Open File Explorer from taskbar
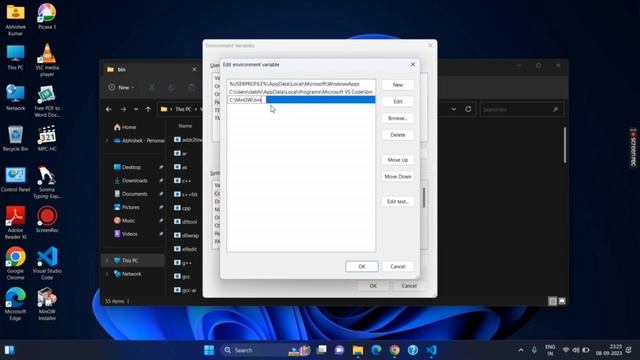Viewport: 640px width, 360px height. (358, 350)
